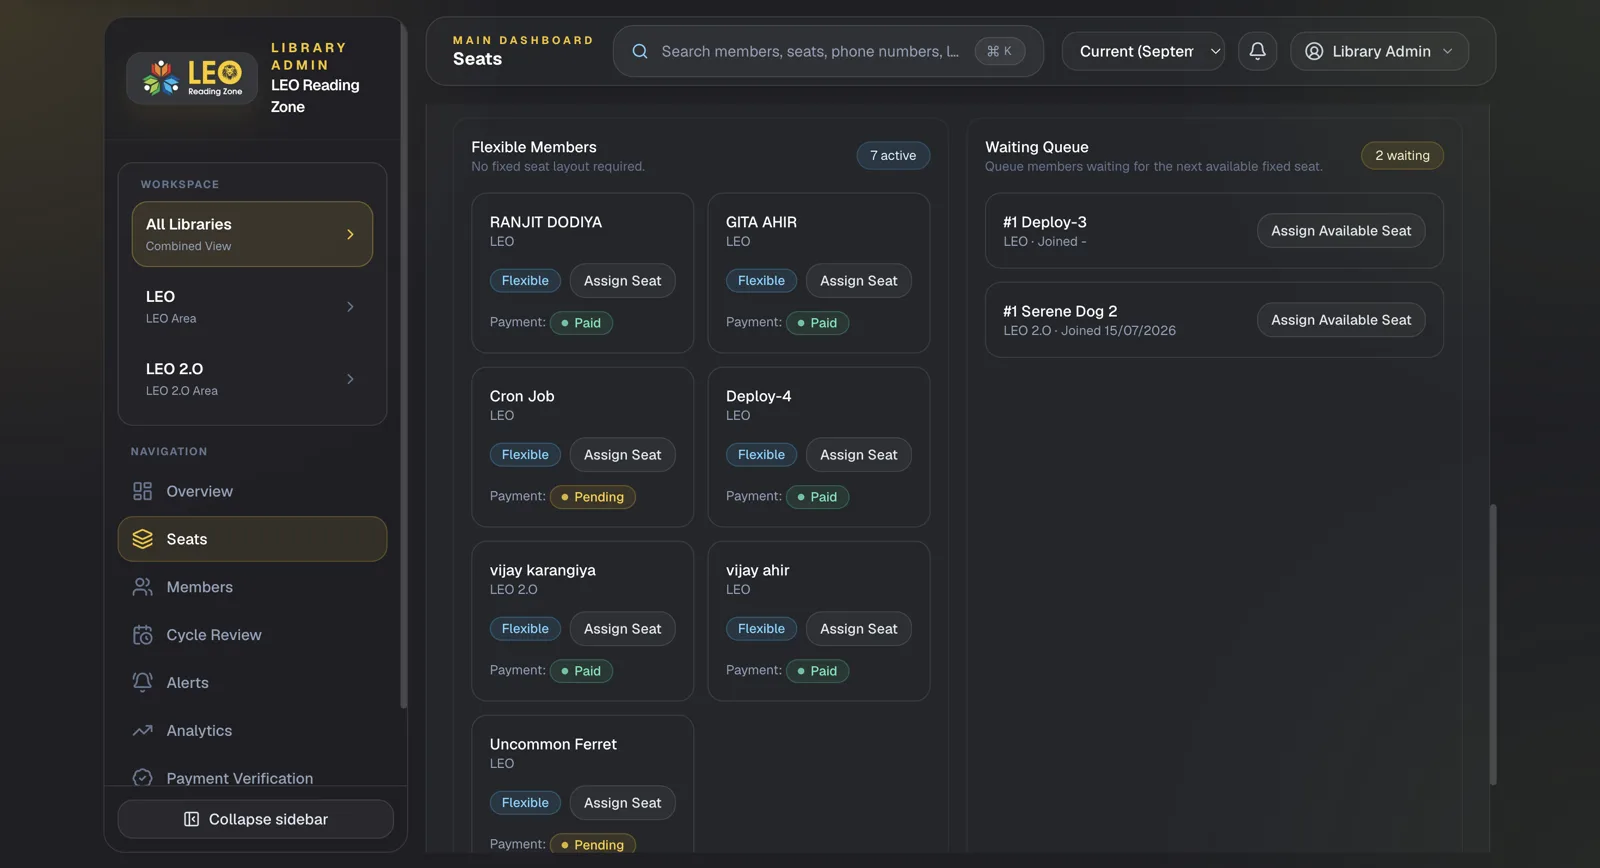The width and height of the screenshot is (1600, 868).
Task: Click the Pending status on Uncommon Ferret
Action: [x=593, y=844]
